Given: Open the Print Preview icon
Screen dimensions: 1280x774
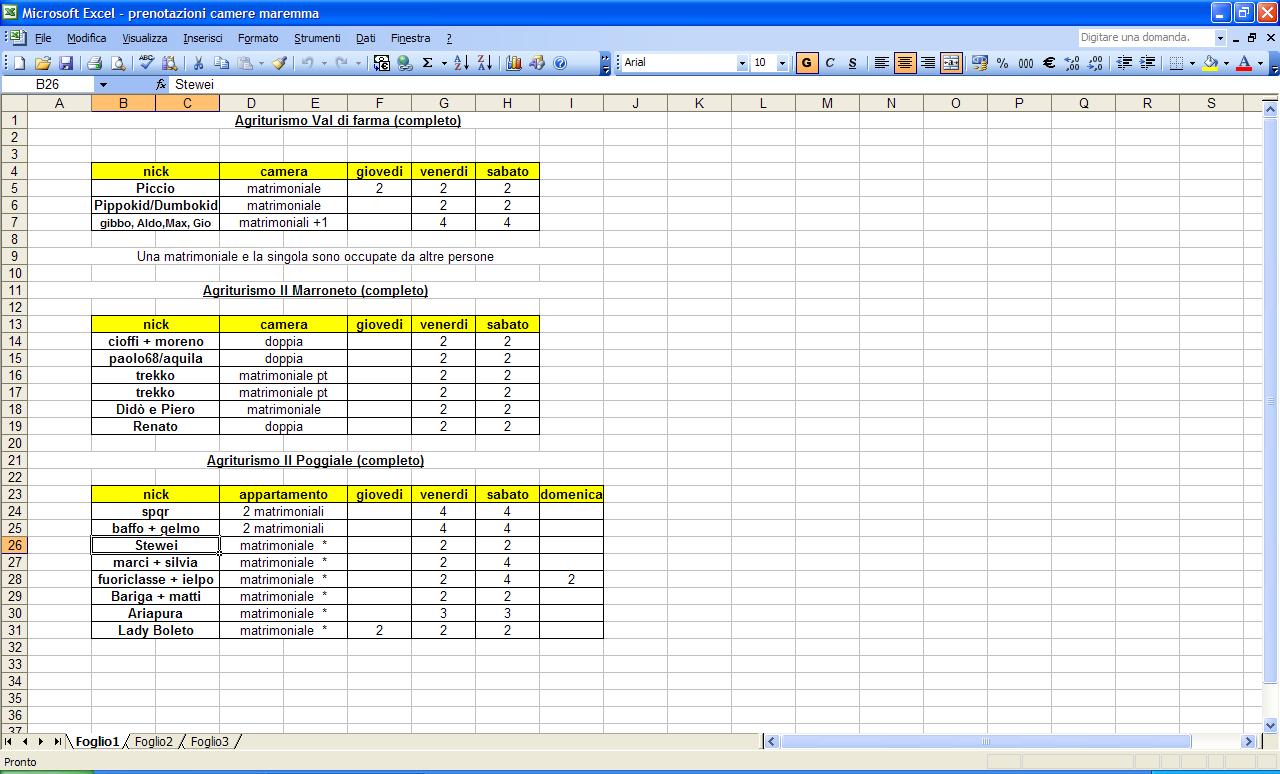Looking at the screenshot, I should [x=118, y=63].
